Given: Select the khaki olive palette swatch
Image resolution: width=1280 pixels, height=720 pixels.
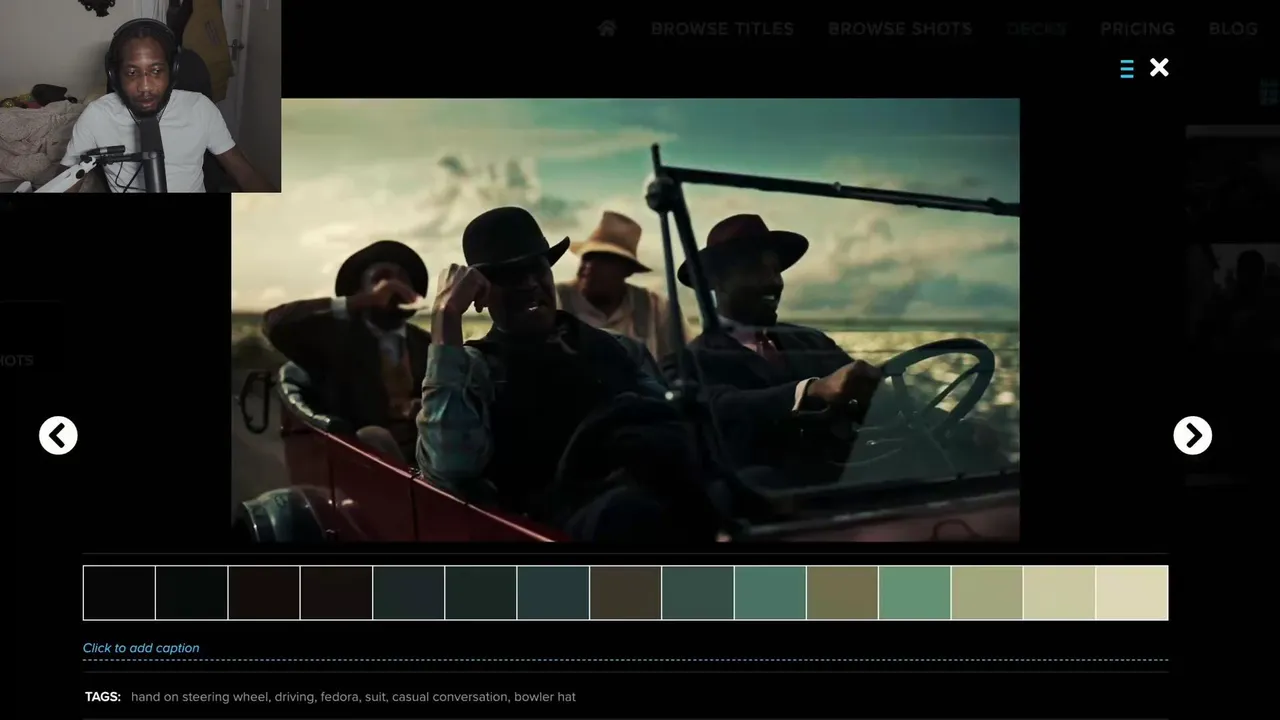Looking at the screenshot, I should coord(843,593).
